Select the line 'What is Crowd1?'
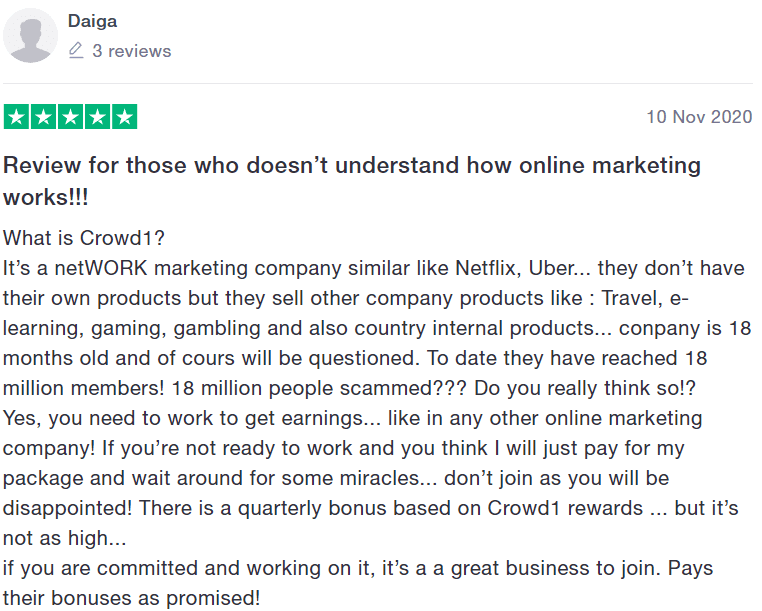Screen dimensions: 762x611 click(84, 238)
